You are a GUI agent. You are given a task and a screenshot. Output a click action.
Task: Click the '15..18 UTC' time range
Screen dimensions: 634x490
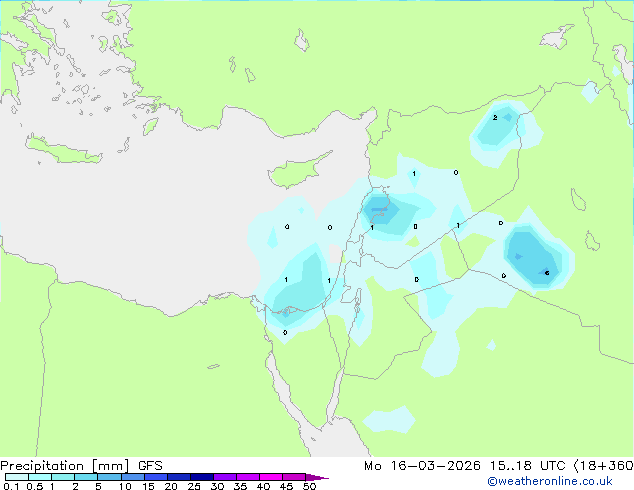pos(527,466)
